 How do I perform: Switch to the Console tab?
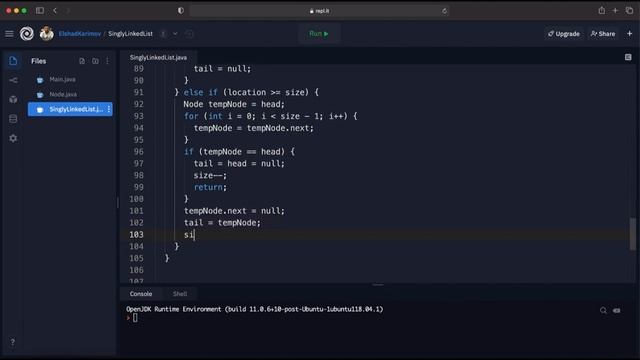[x=141, y=294]
